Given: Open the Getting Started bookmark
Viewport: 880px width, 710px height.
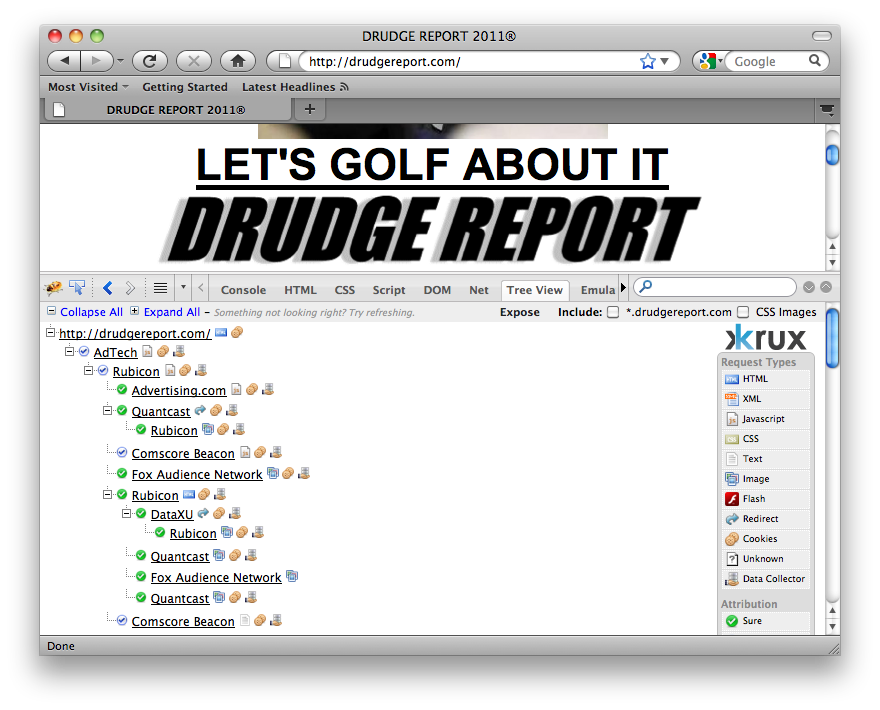Looking at the screenshot, I should tap(185, 87).
